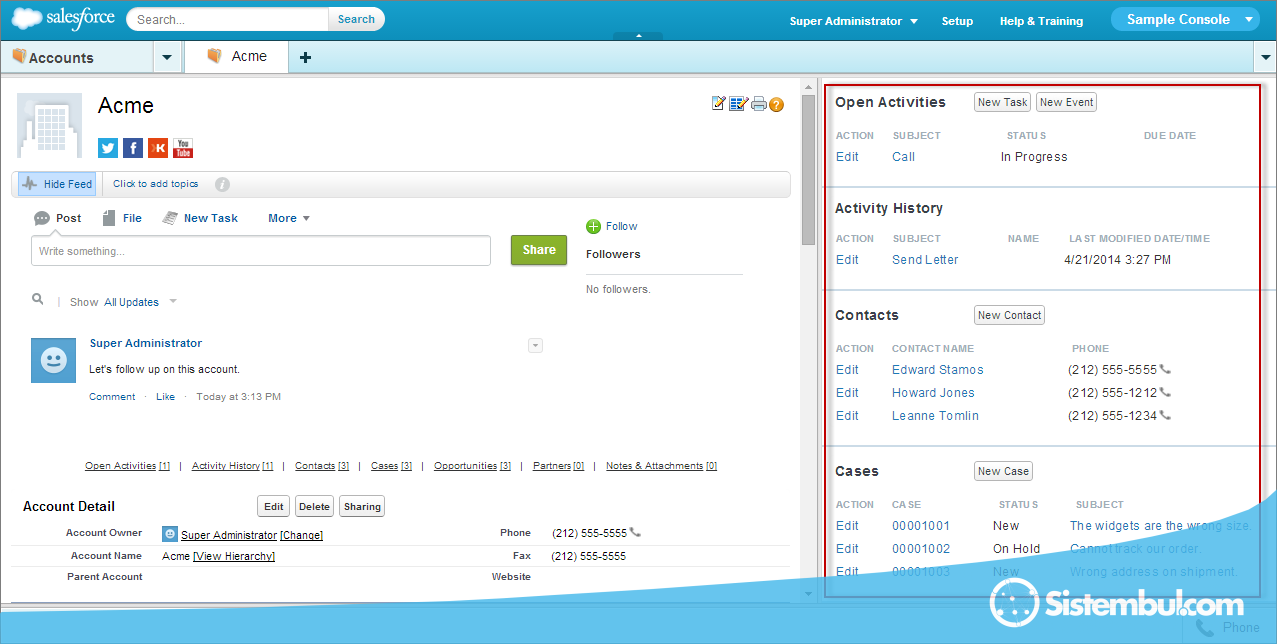Click the info icon beside add topics
The width and height of the screenshot is (1277, 644).
[222, 184]
